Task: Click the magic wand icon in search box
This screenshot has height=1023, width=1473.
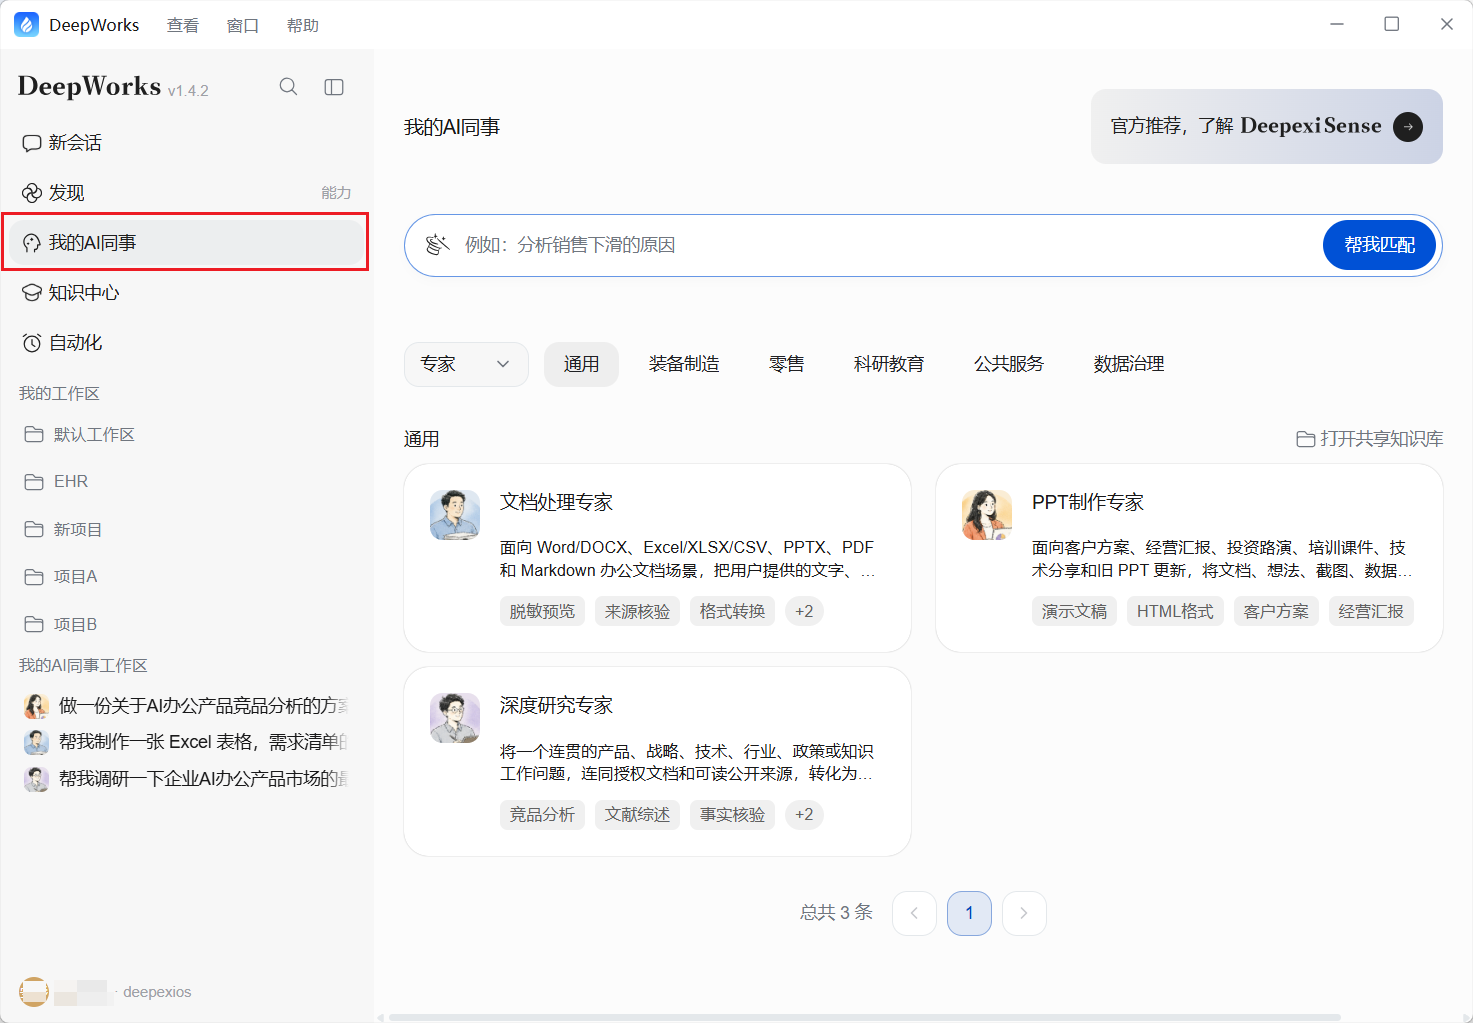Action: click(437, 245)
